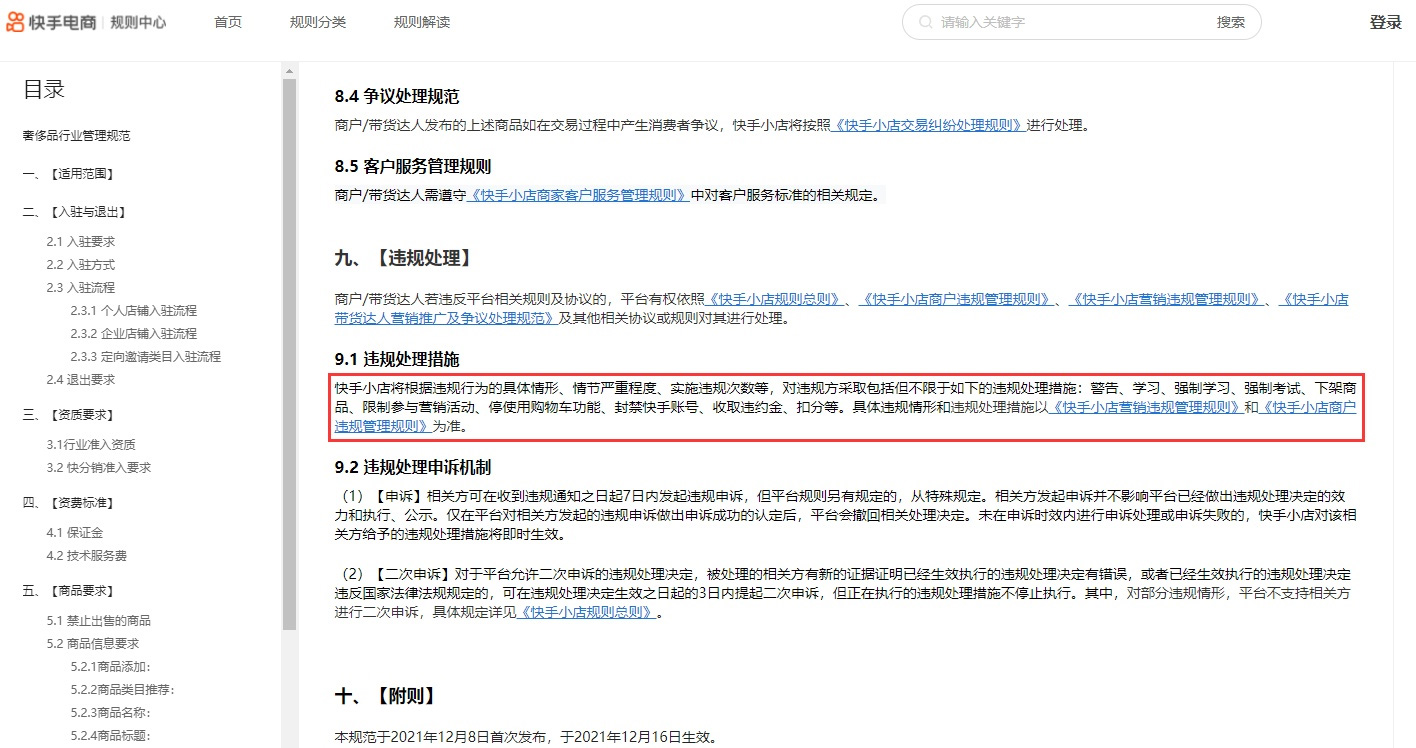Select 奢侈品行业管理规范 in the sidebar
Screen dimensions: 1416x748
click(x=77, y=136)
